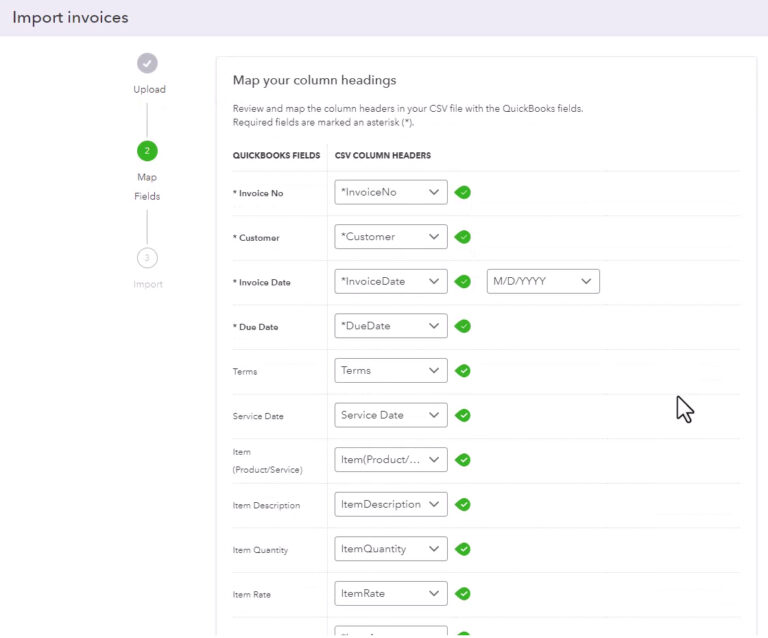
Task: Click green check beside Service Date mapping
Action: [462, 415]
